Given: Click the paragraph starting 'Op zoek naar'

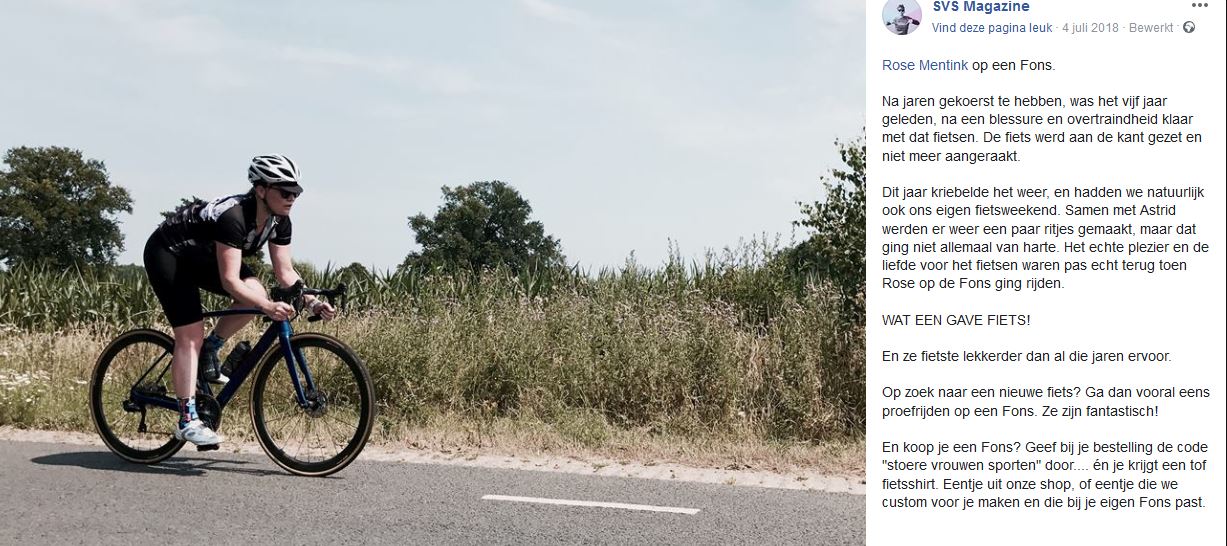Looking at the screenshot, I should tap(1046, 402).
